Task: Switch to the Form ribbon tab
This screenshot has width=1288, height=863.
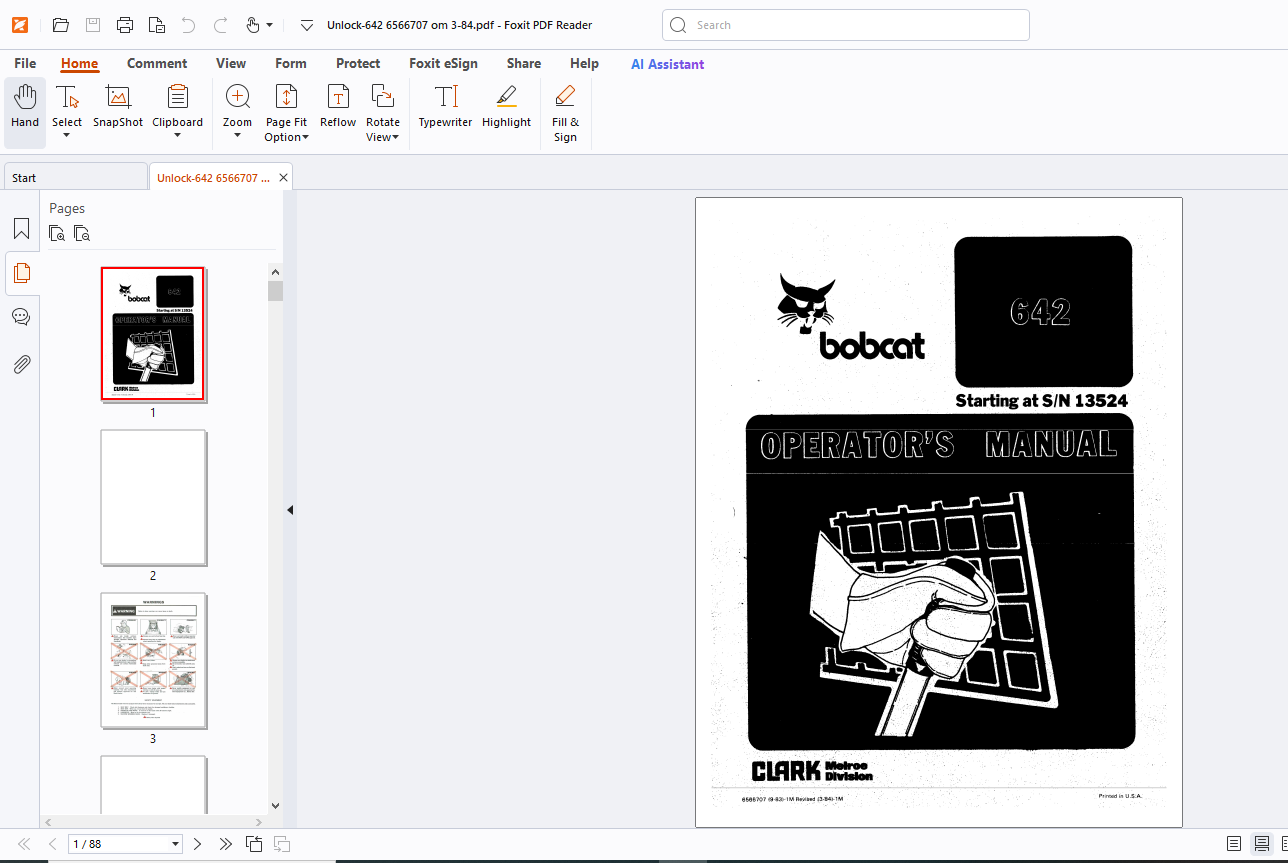Action: [291, 63]
